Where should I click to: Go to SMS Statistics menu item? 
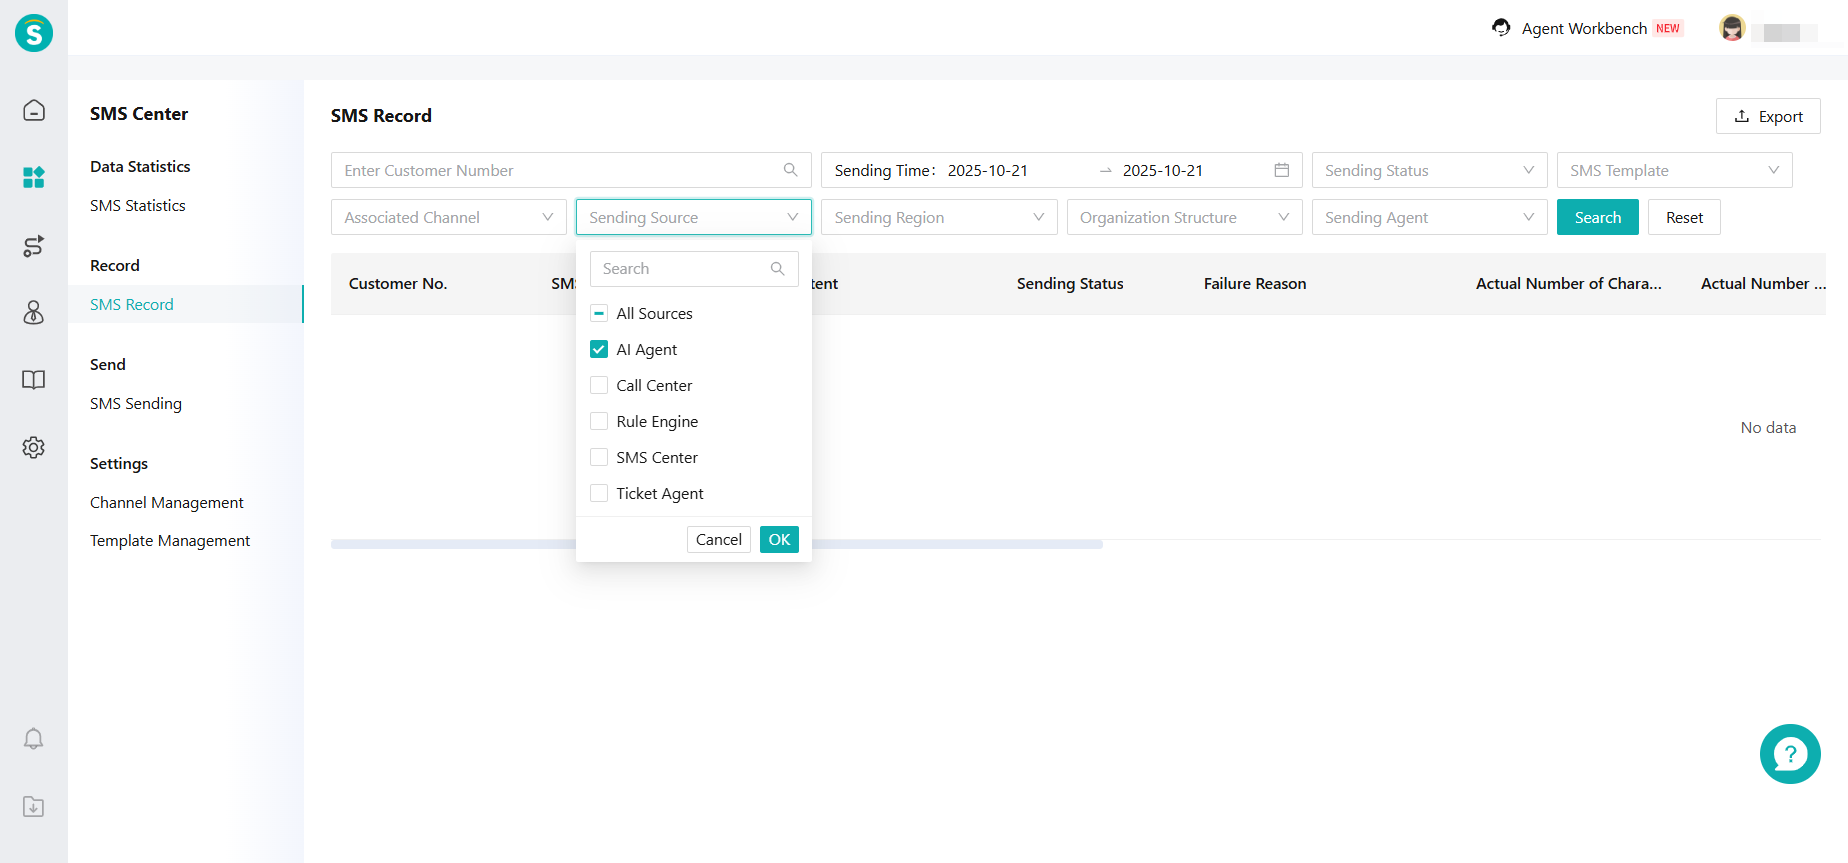click(138, 205)
